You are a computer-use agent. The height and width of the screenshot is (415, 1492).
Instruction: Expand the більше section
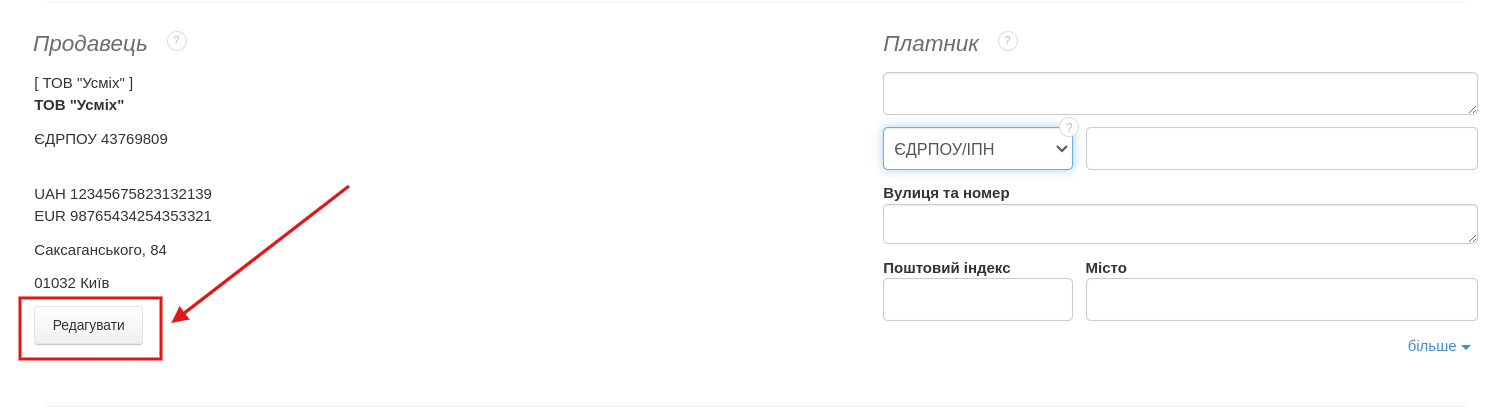tap(1438, 346)
